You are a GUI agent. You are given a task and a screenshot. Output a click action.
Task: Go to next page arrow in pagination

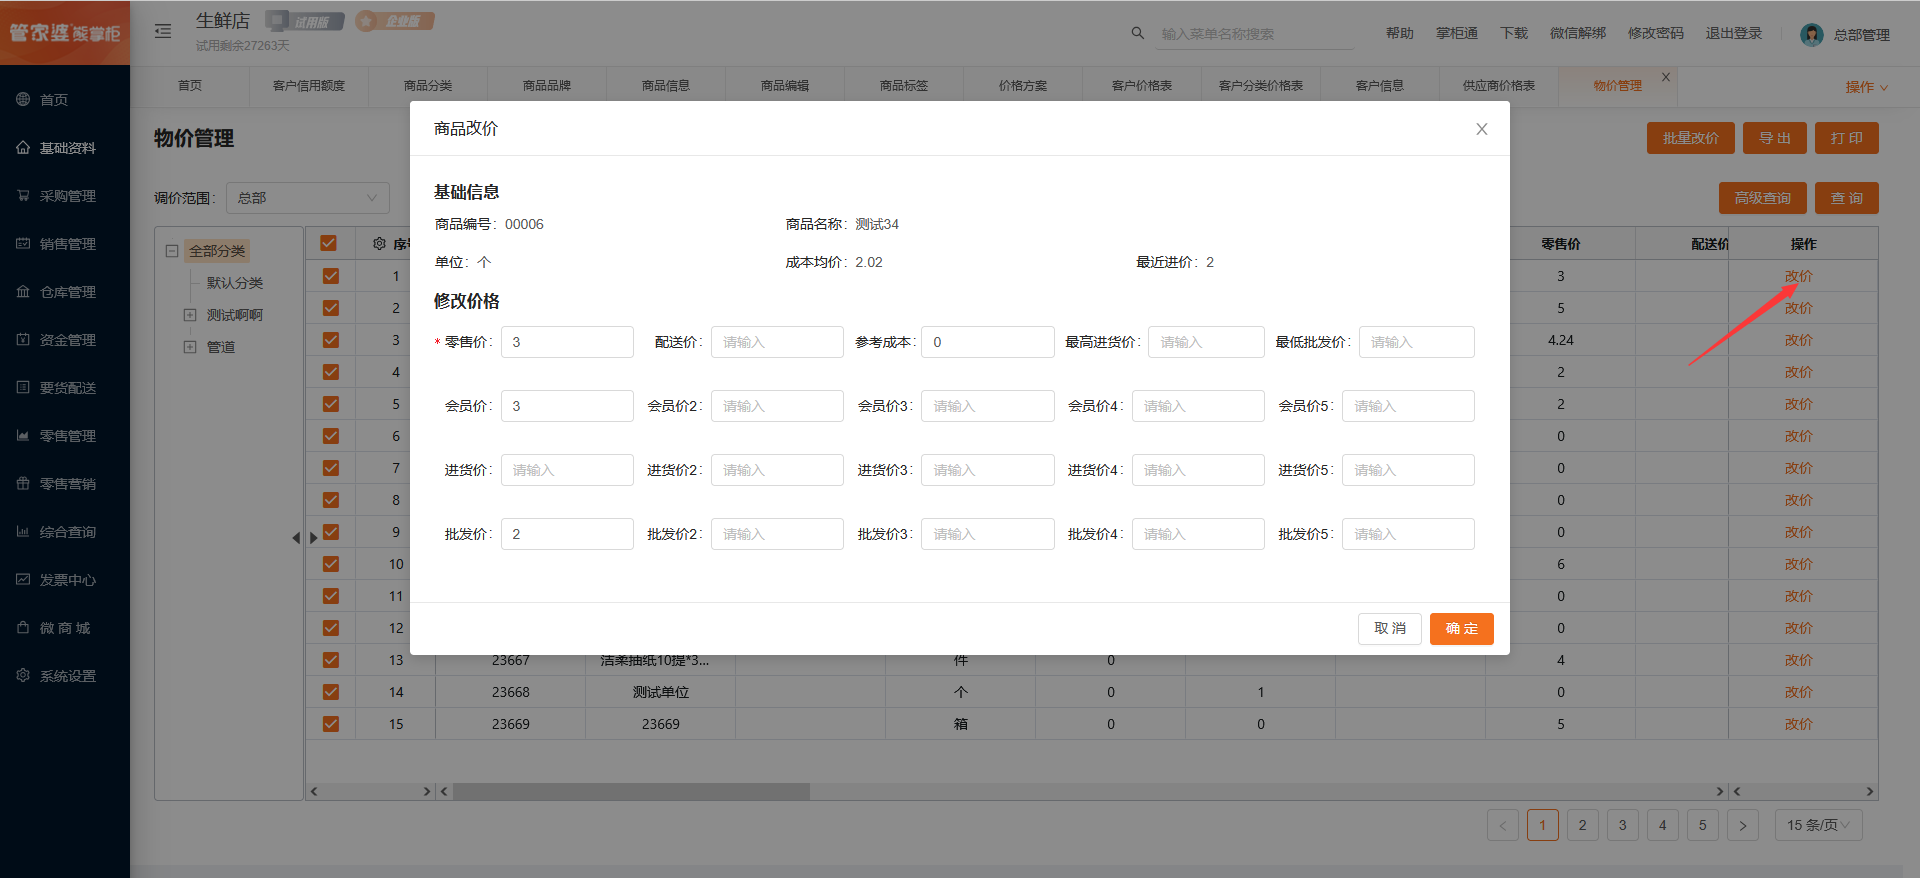click(1743, 825)
